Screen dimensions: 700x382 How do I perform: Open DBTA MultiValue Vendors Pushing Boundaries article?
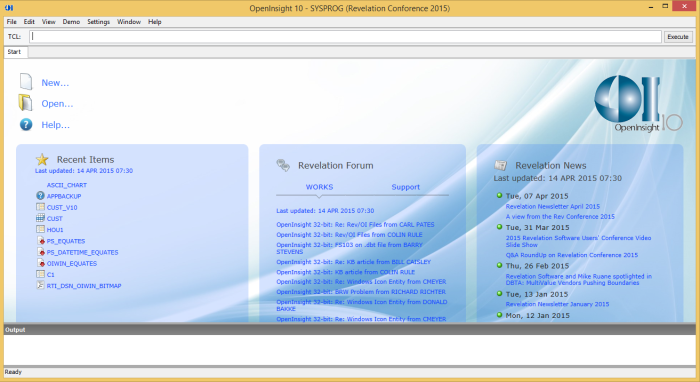[x=579, y=279]
